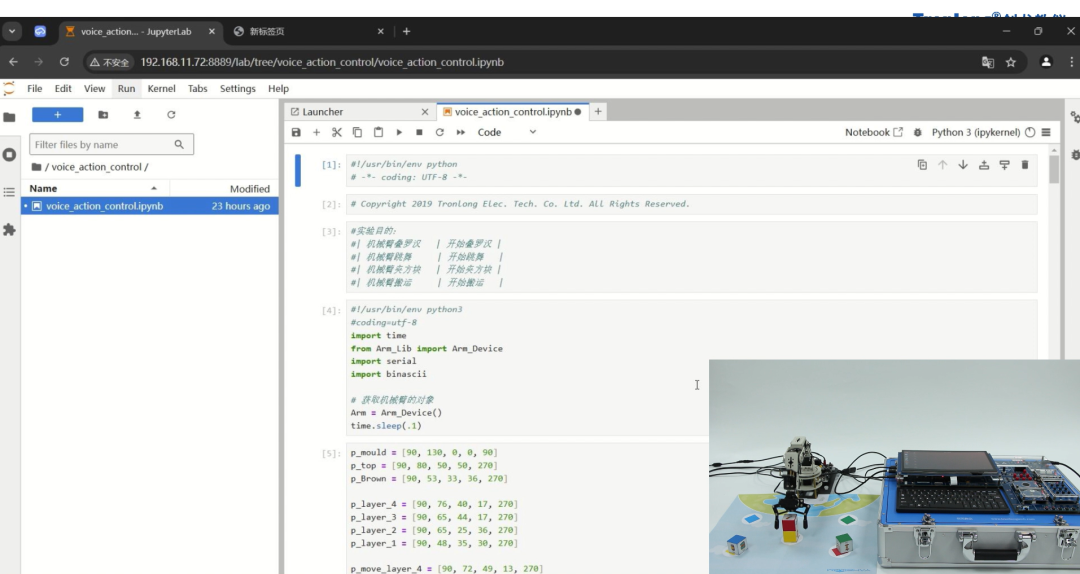
Task: Restart kernel and run all cells
Action: pyautogui.click(x=461, y=132)
